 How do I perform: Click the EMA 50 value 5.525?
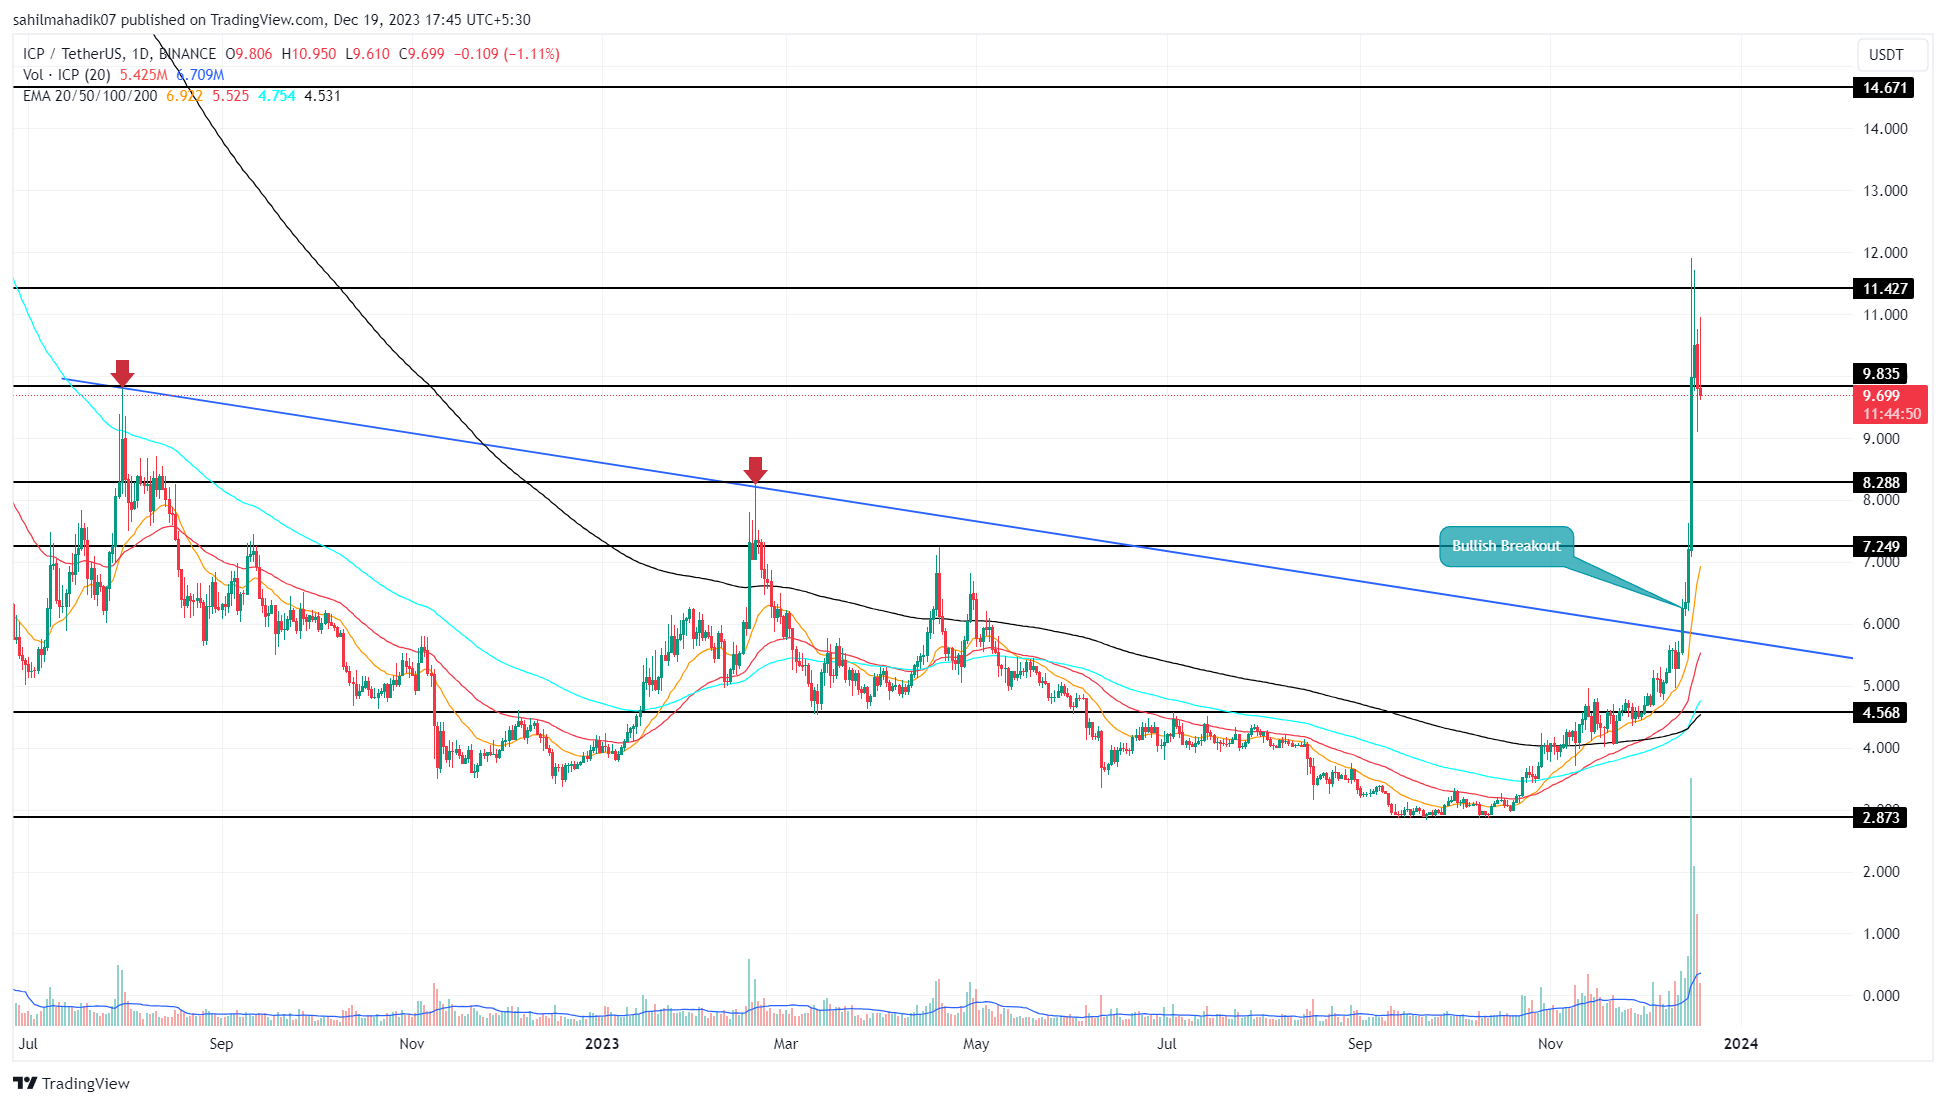coord(231,96)
